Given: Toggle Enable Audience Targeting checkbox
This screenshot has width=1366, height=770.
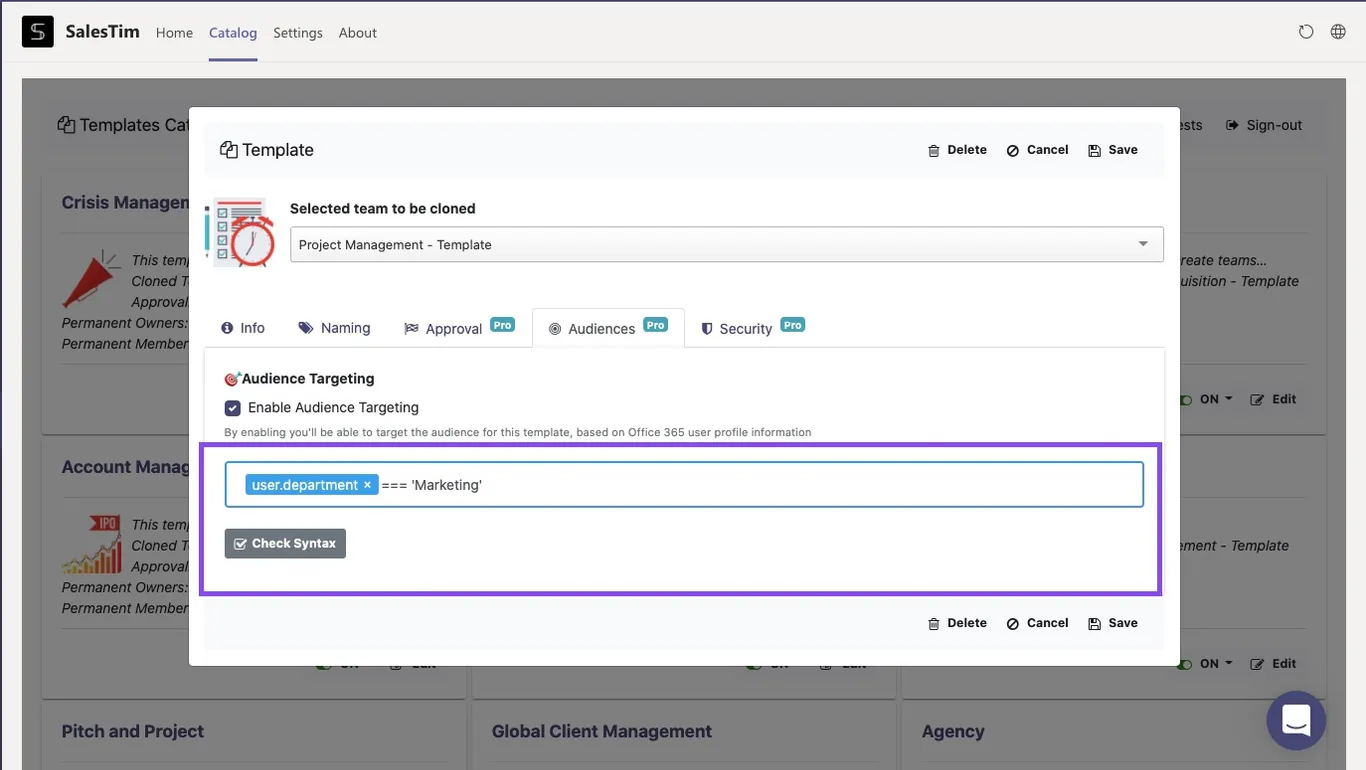Looking at the screenshot, I should [x=233, y=408].
